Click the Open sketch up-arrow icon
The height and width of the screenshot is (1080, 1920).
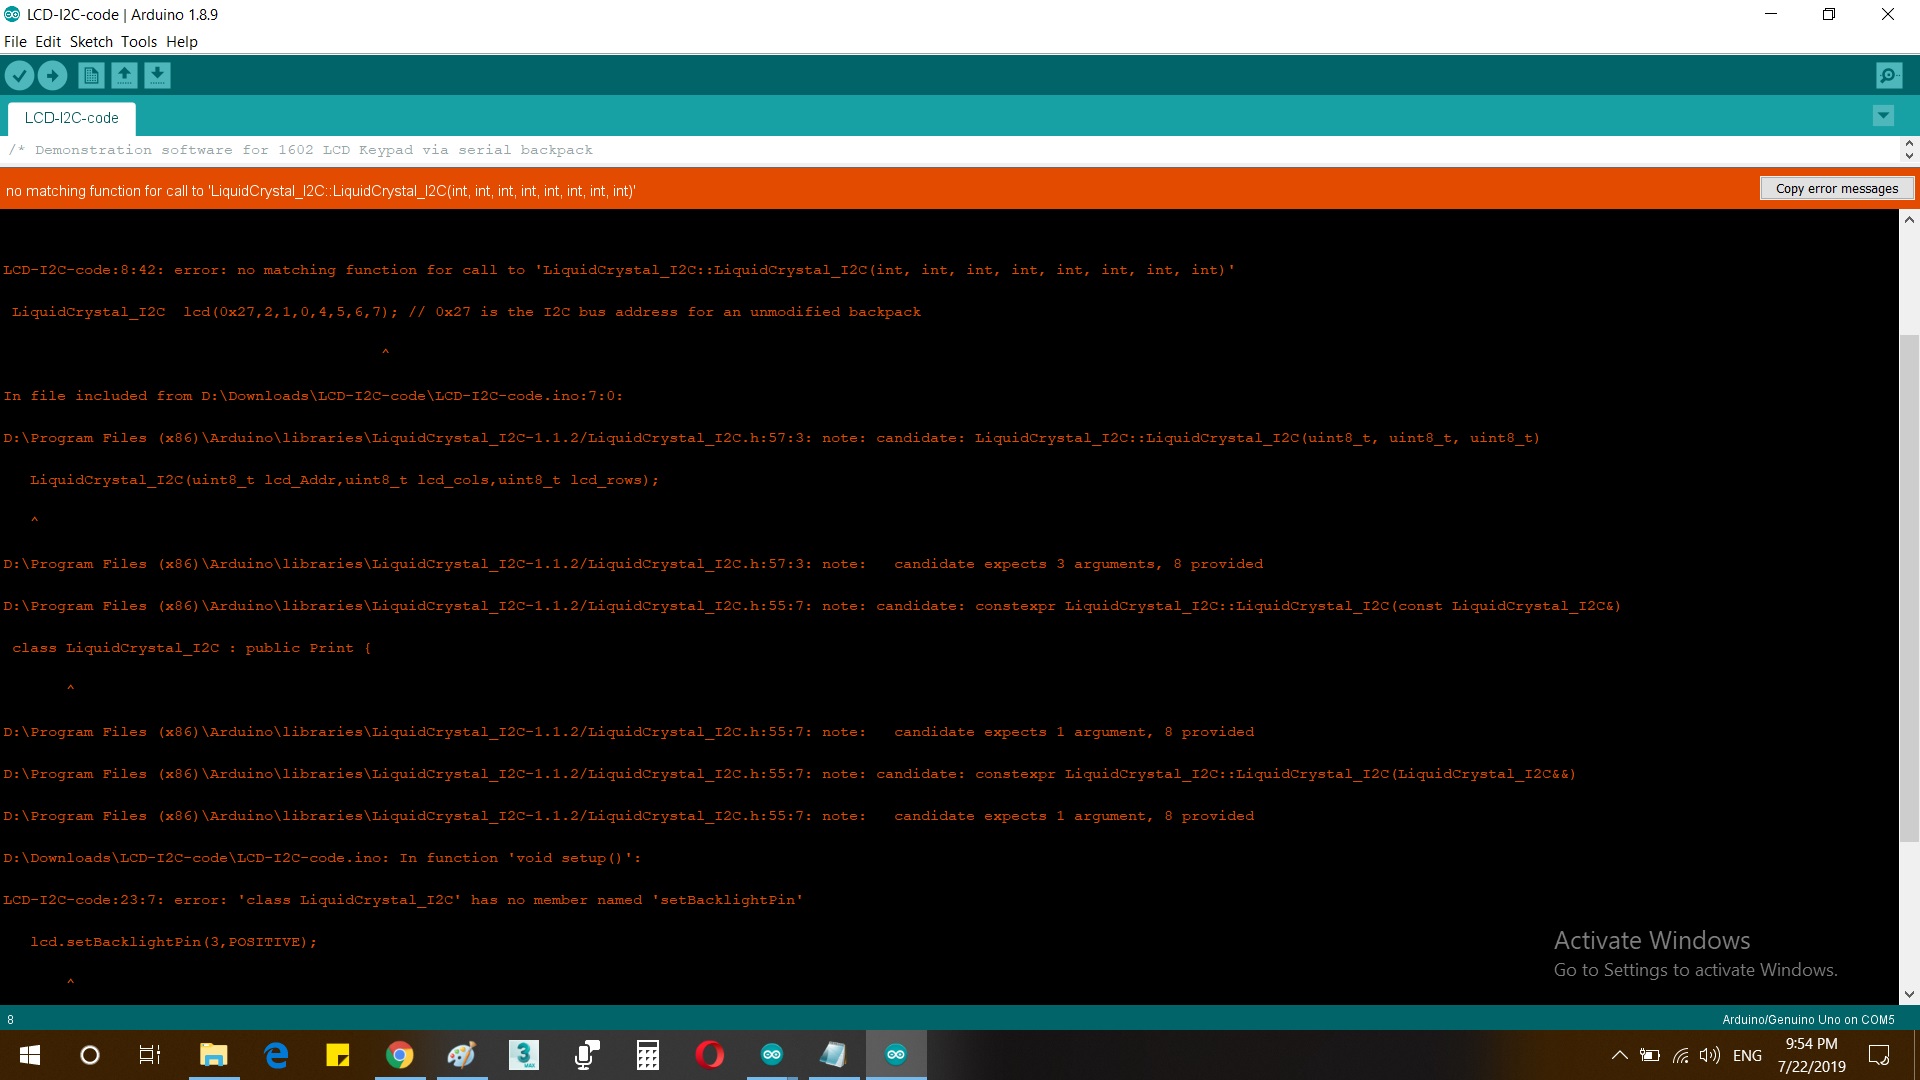pos(124,75)
